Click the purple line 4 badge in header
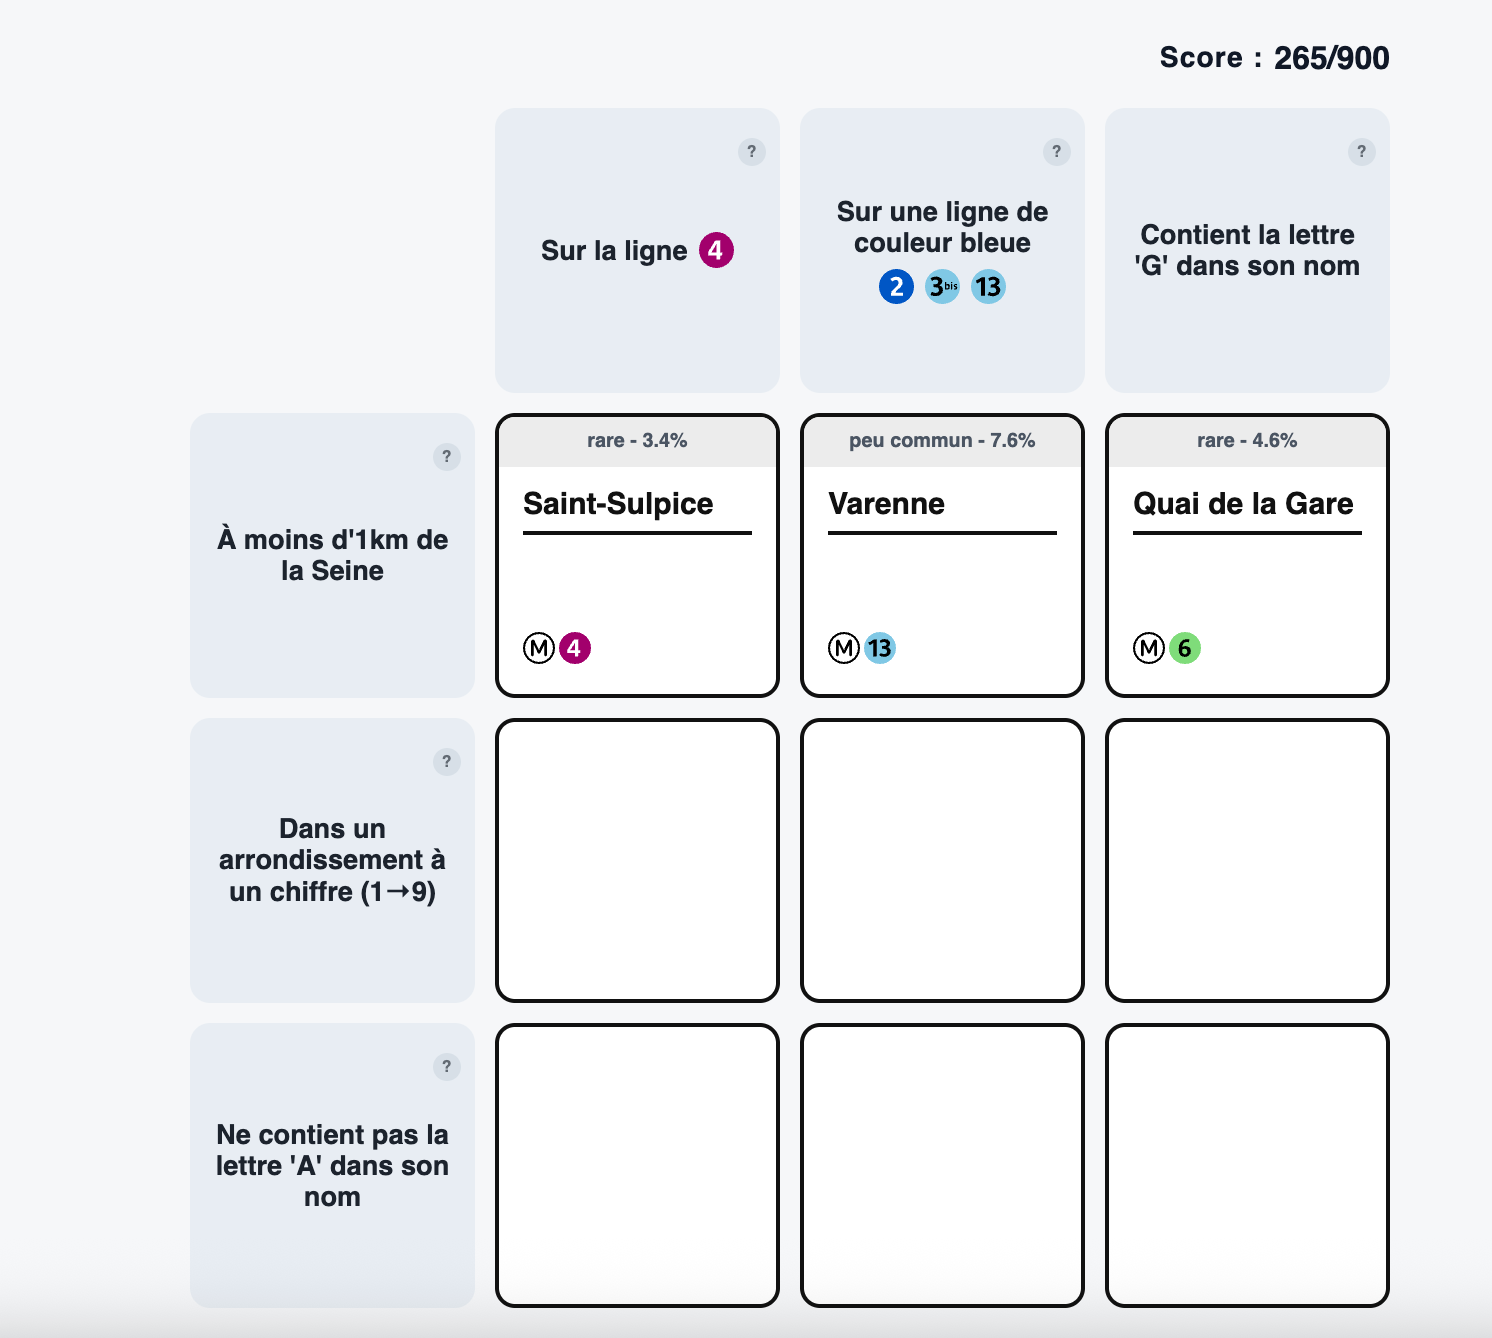This screenshot has height=1338, width=1492. coord(716,250)
